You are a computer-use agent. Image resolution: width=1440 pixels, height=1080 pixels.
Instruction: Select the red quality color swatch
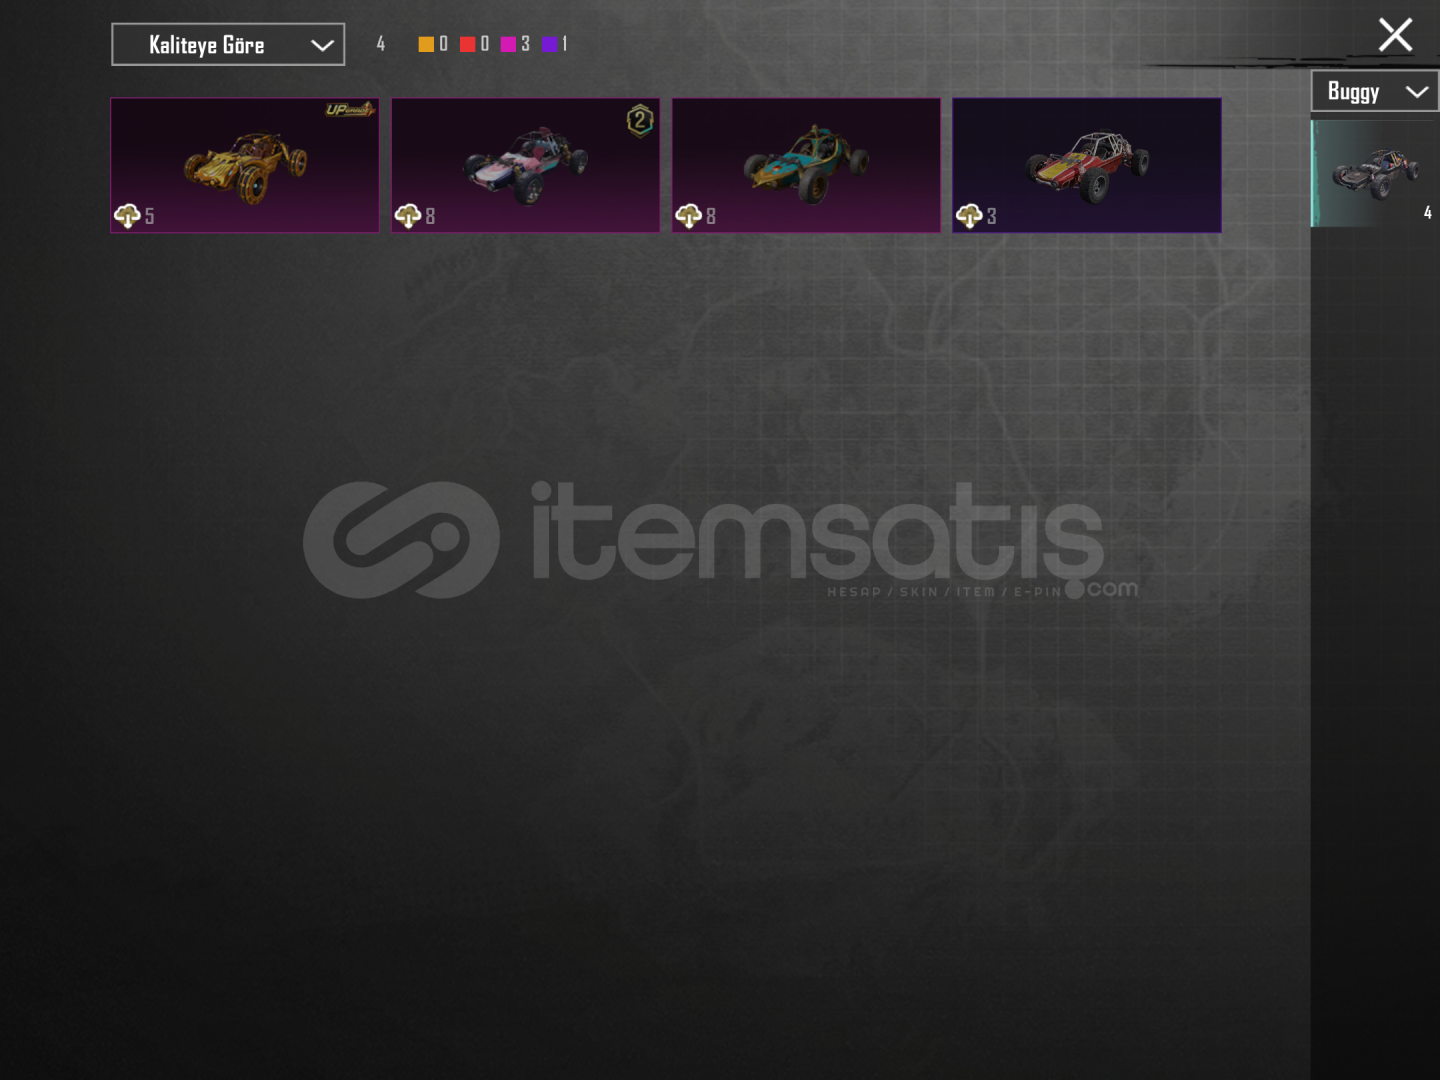point(467,44)
